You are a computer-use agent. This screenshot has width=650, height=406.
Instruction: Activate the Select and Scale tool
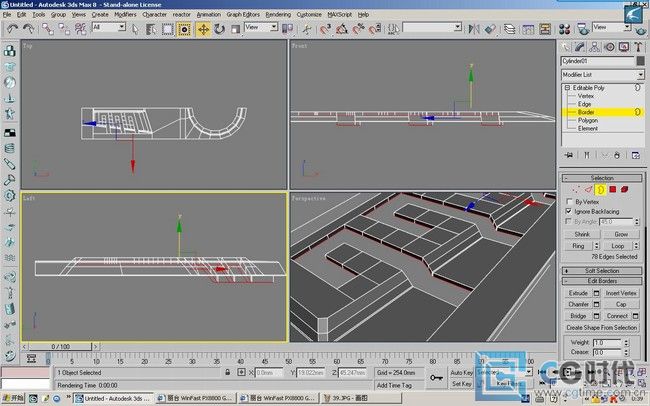pyautogui.click(x=235, y=29)
